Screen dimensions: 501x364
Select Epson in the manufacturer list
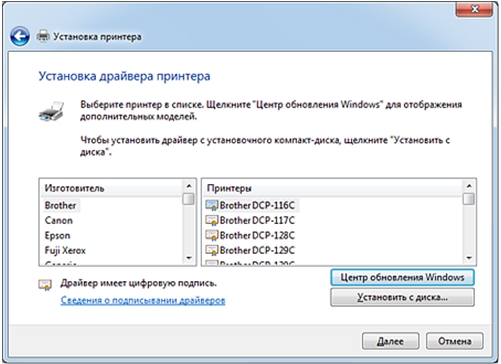point(57,235)
